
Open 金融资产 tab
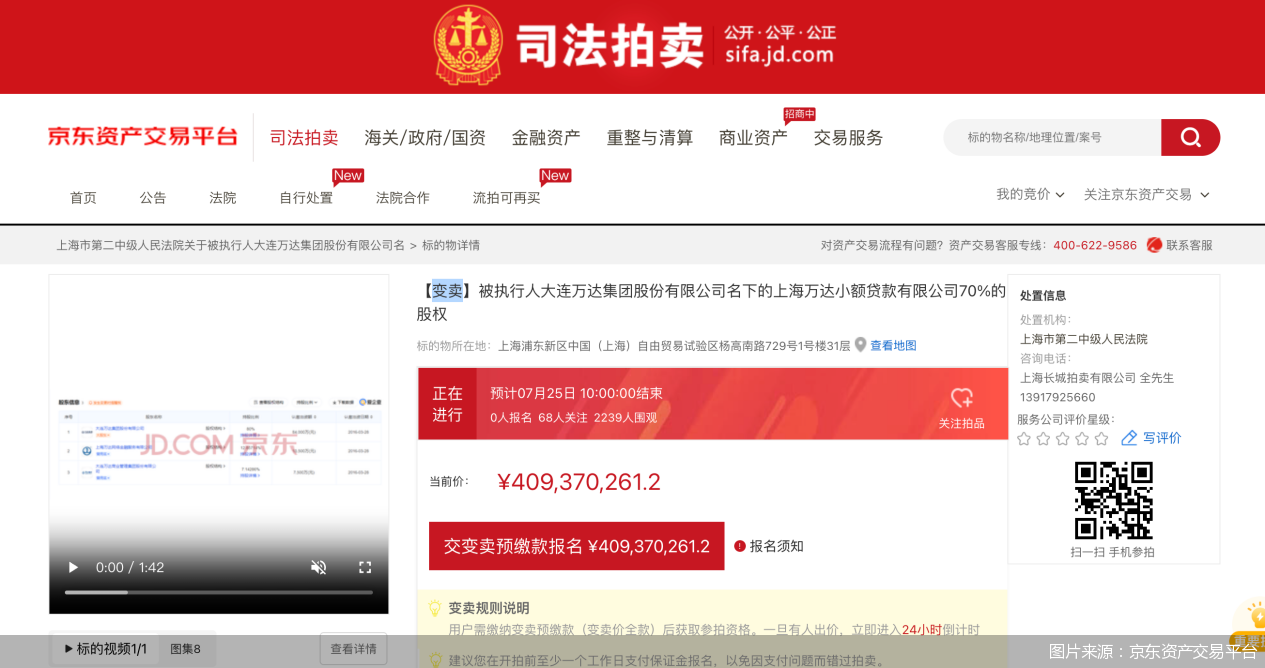546,138
